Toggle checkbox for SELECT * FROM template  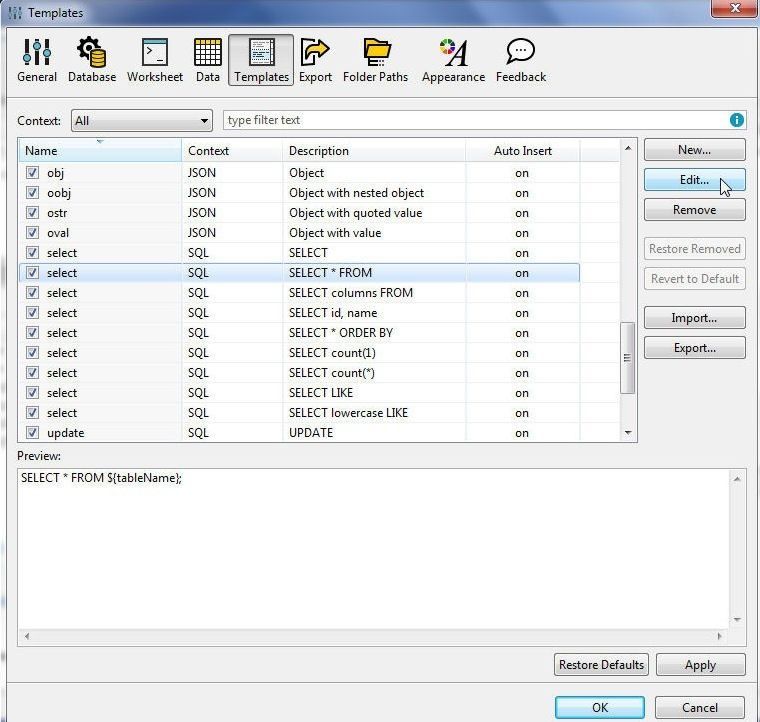pyautogui.click(x=32, y=273)
